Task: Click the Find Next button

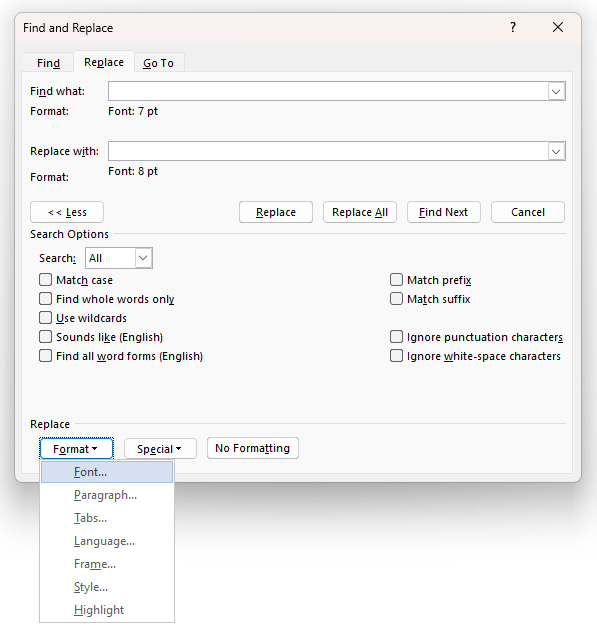Action: click(x=443, y=212)
